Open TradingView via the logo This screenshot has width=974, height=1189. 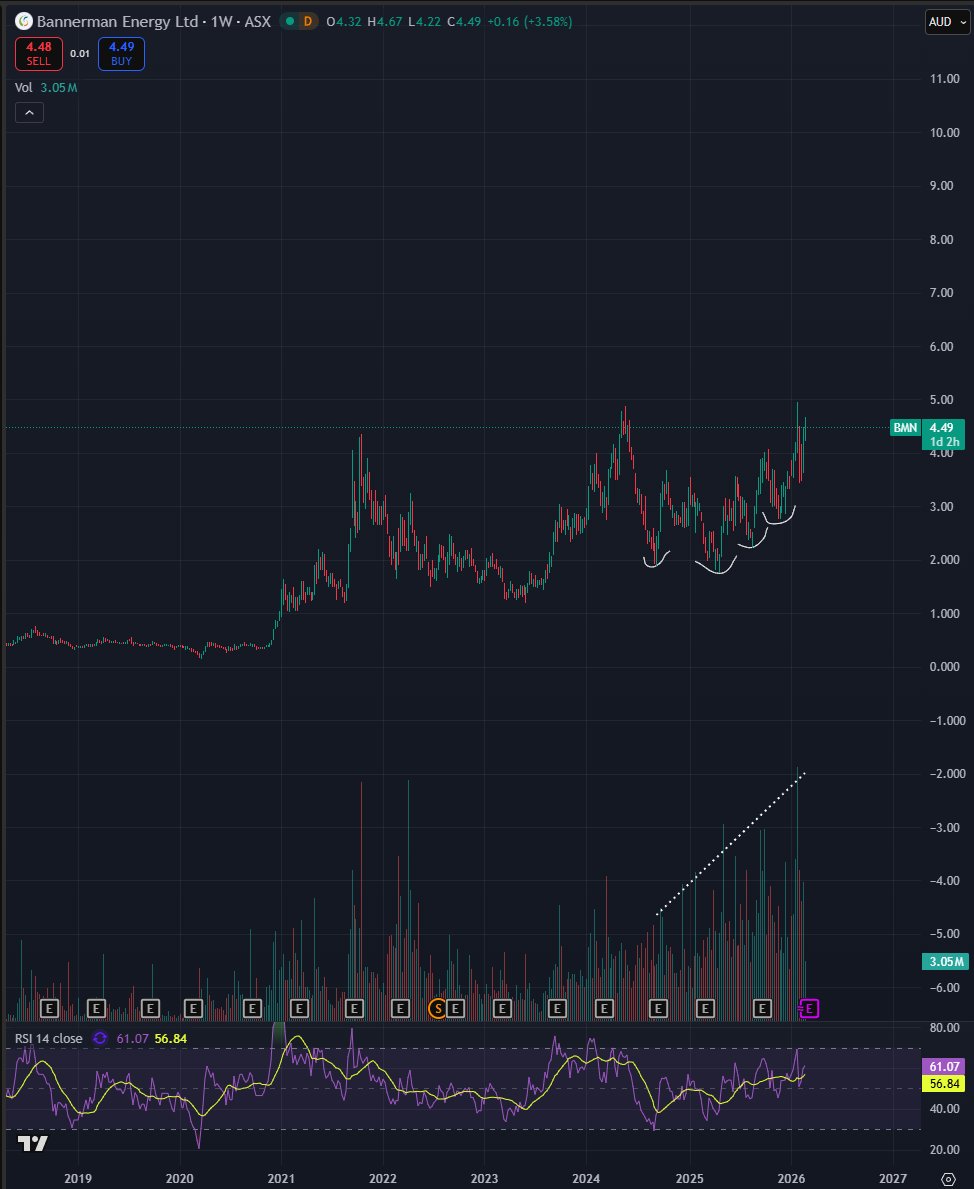point(33,1144)
